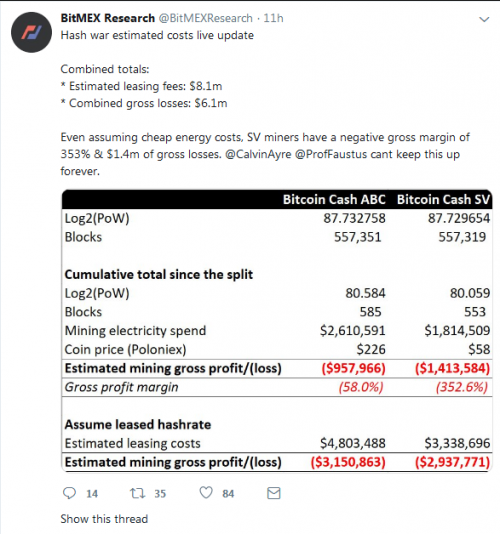Viewport: 500px width, 534px height.
Task: Open the @CalvinAyre mention
Action: [x=258, y=154]
